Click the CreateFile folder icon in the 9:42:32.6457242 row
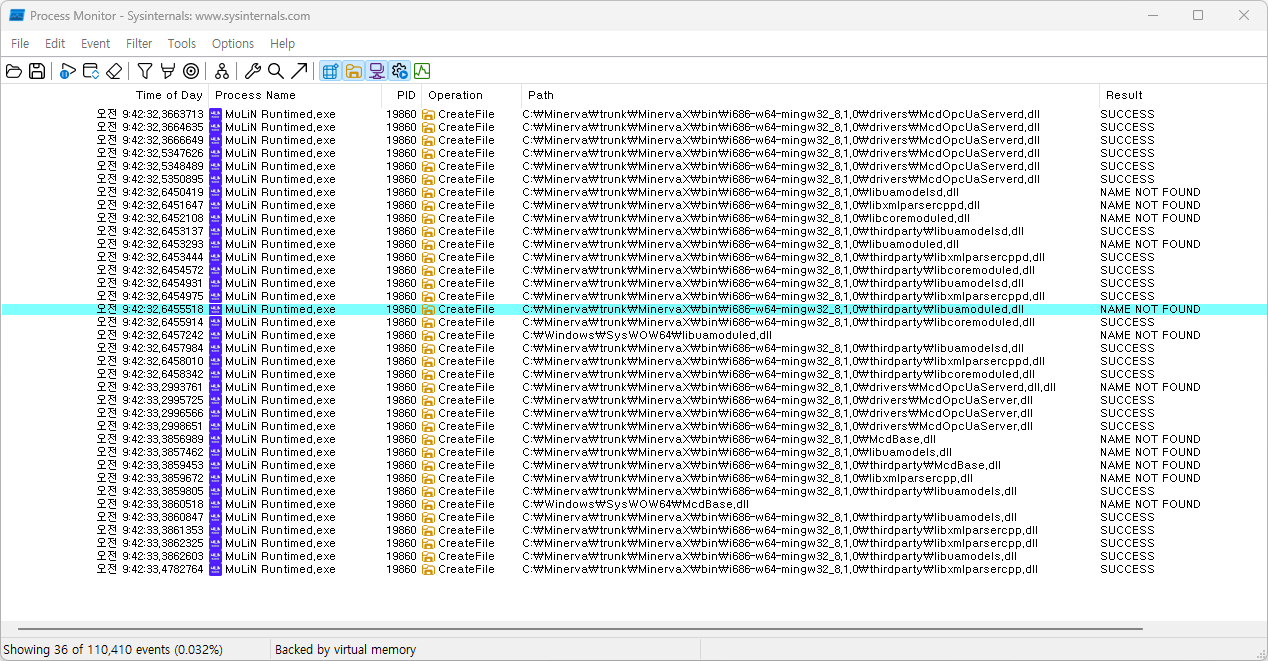 pyautogui.click(x=429, y=335)
